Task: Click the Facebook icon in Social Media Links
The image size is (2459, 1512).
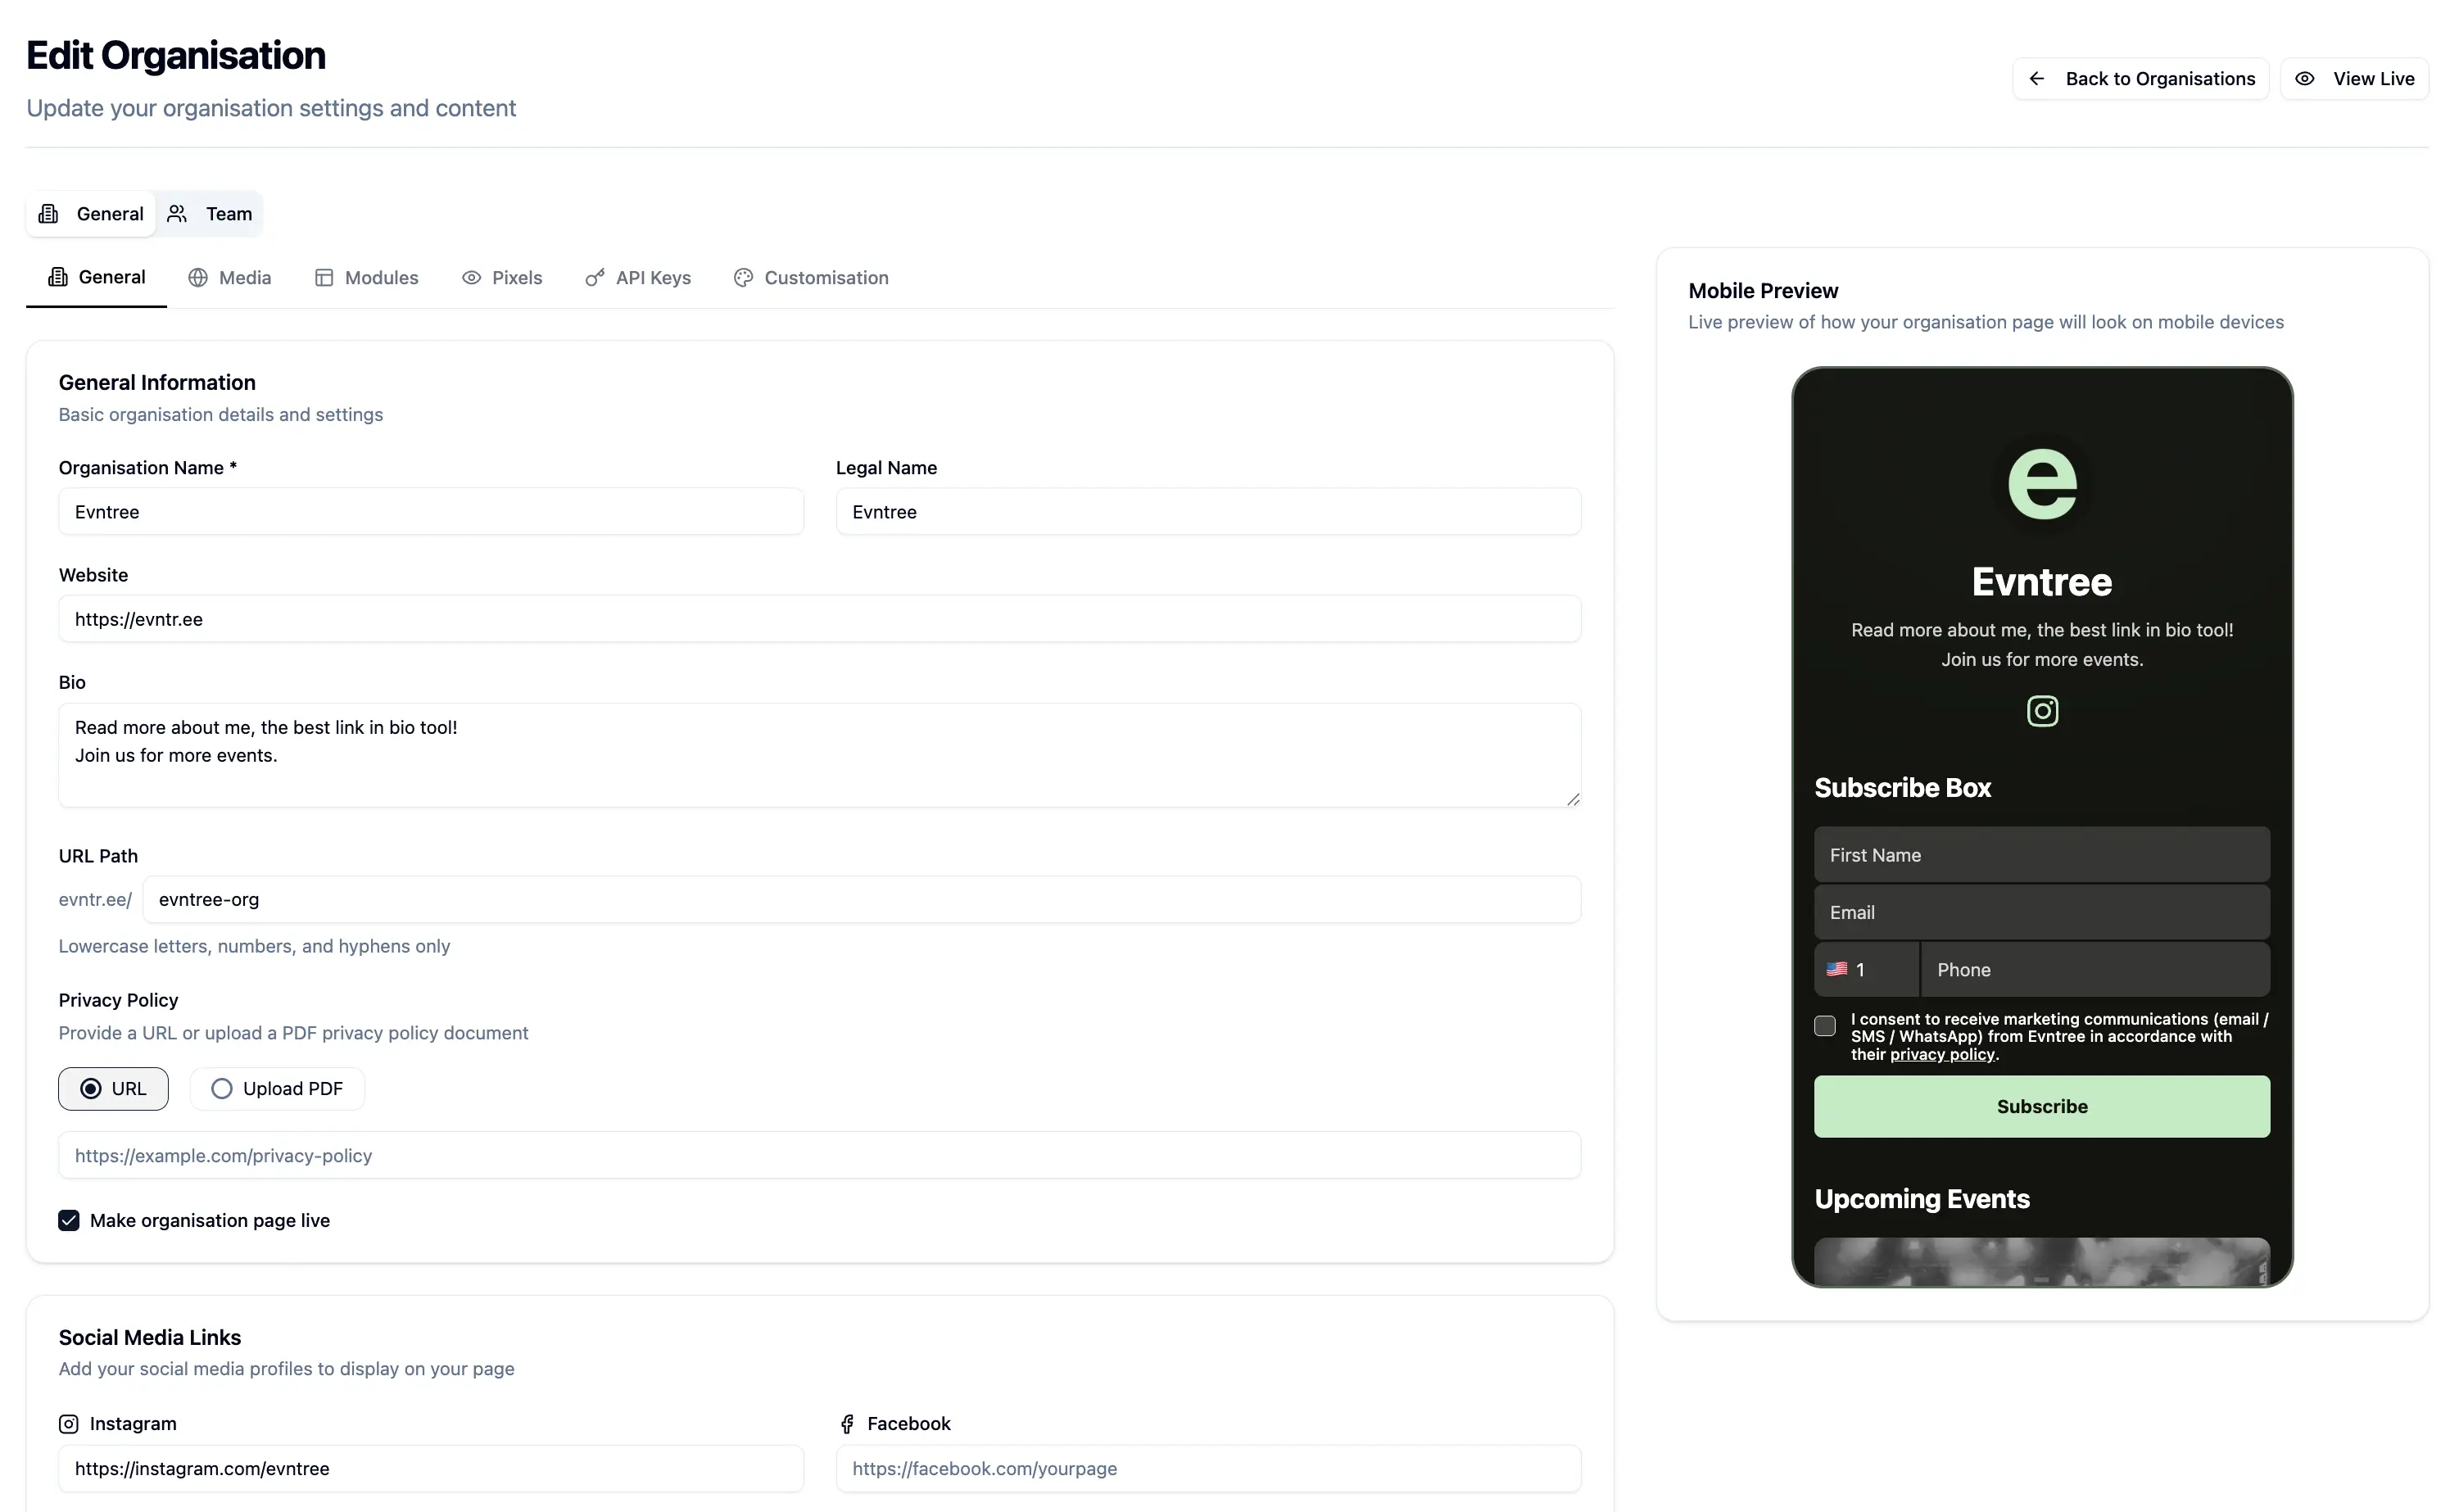Action: point(847,1423)
